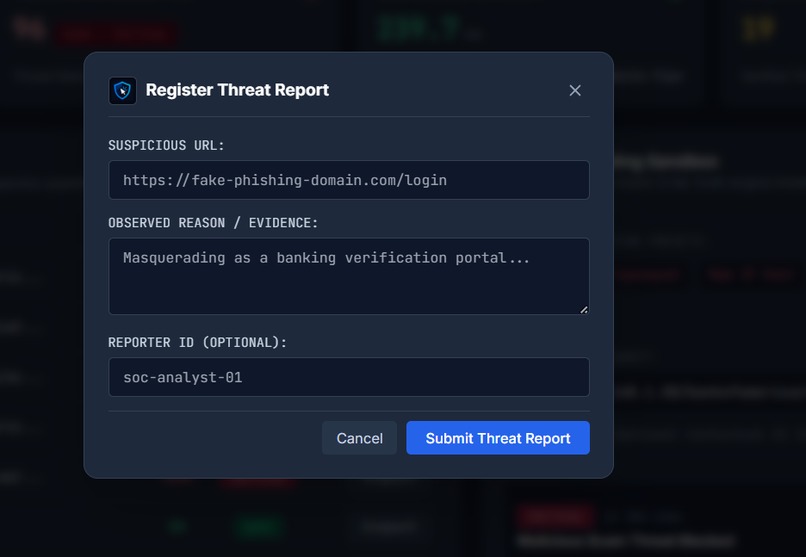Click the evidence textarea resize handle
Viewport: 806px width, 557px height.
583,309
